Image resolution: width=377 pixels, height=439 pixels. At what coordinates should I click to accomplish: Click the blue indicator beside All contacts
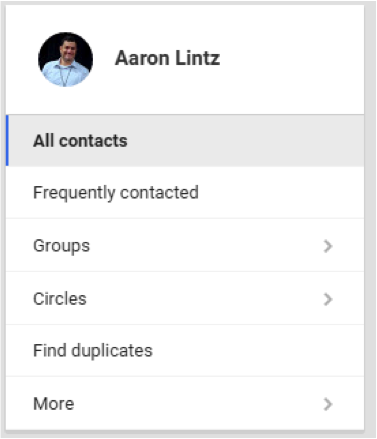pos(7,140)
